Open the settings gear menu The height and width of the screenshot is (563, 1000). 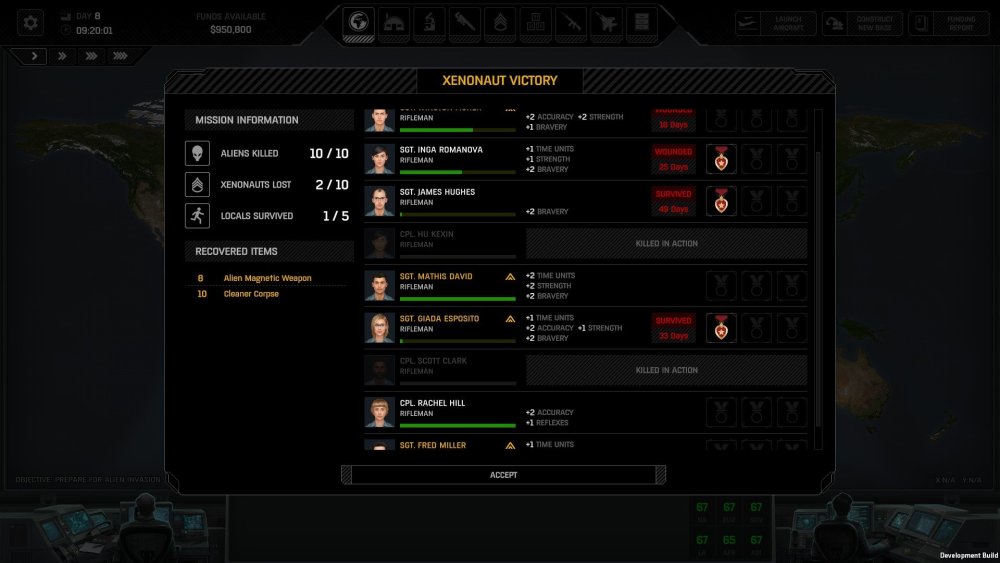pyautogui.click(x=30, y=23)
